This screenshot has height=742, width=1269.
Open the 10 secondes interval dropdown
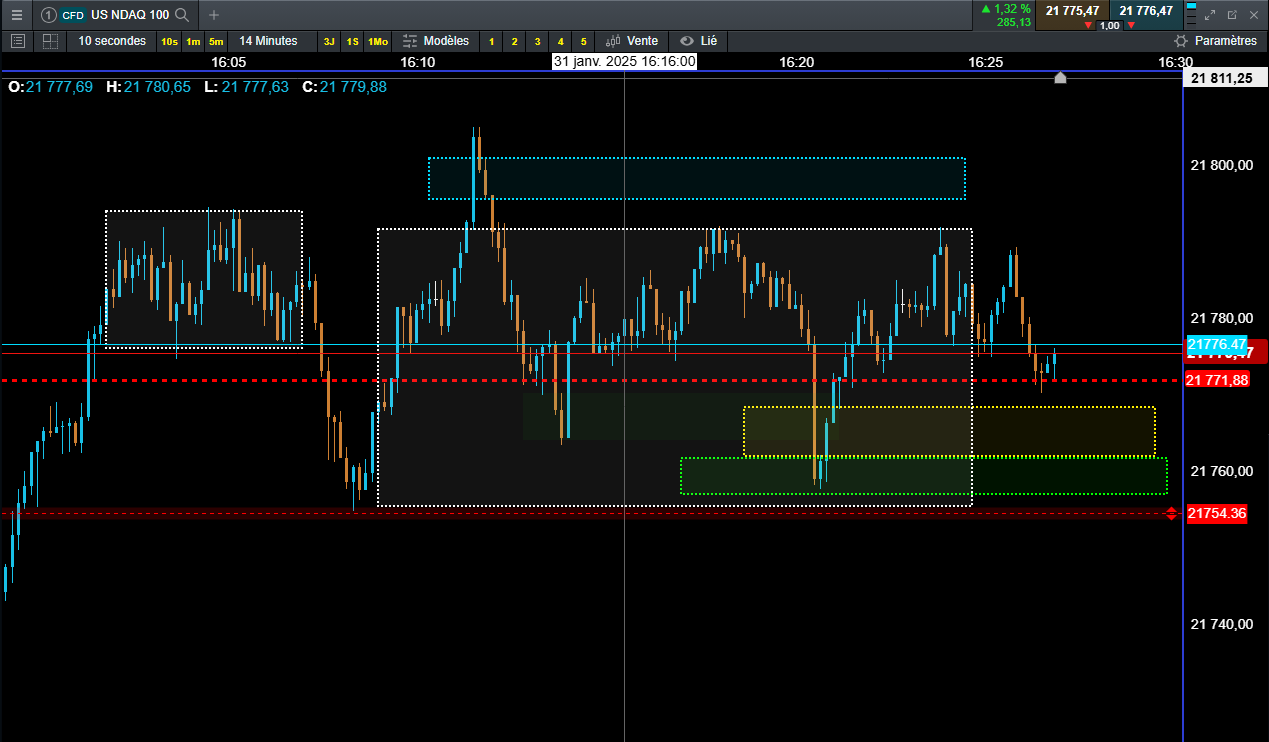[x=112, y=41]
